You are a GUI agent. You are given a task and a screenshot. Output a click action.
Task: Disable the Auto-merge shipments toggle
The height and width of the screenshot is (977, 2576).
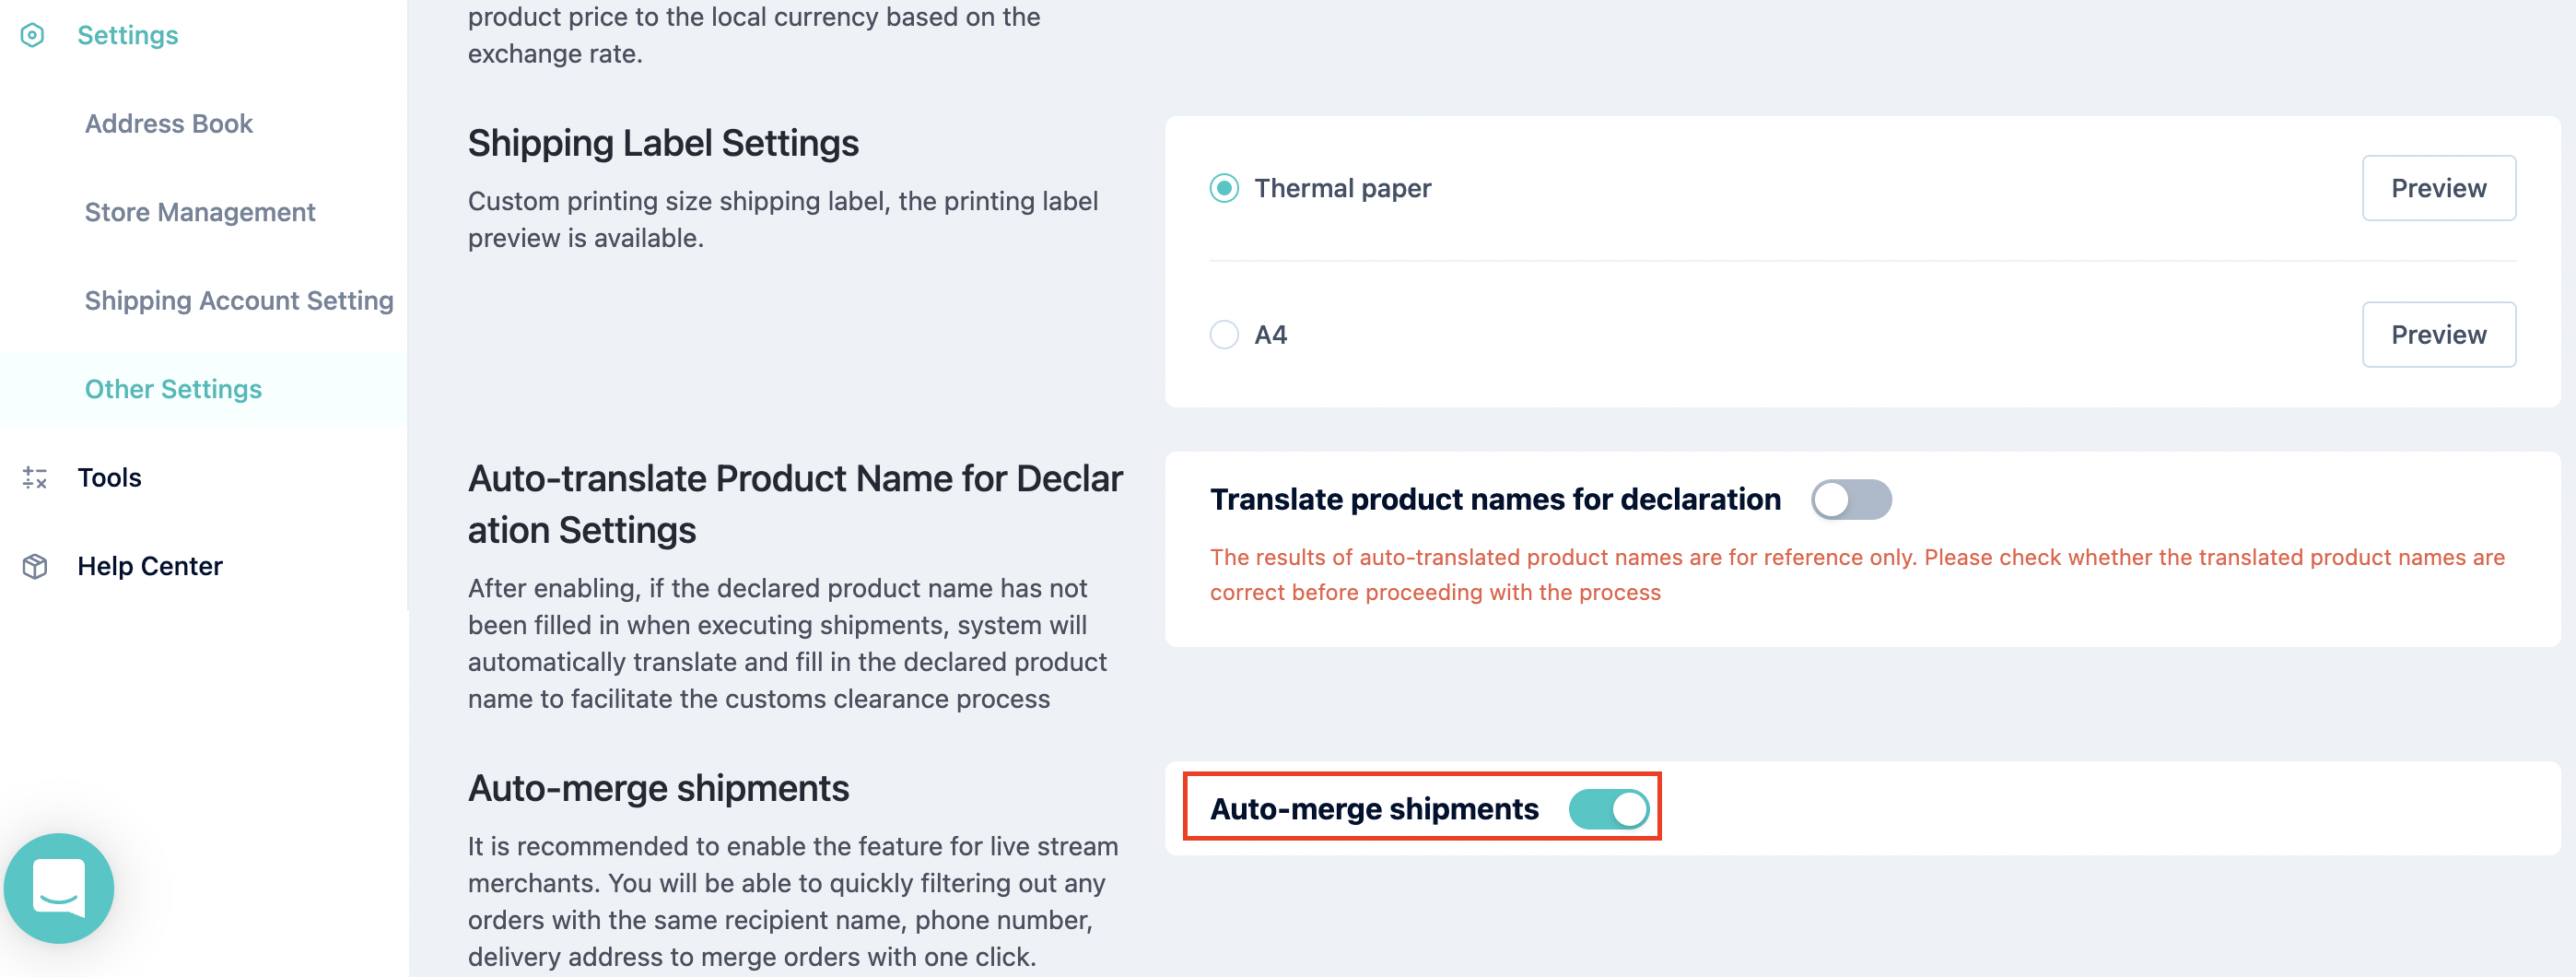pyautogui.click(x=1608, y=809)
